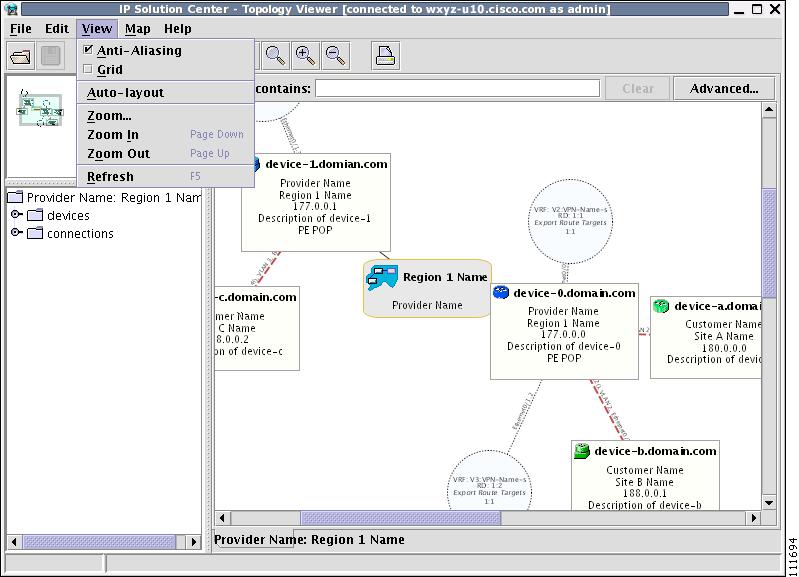The width and height of the screenshot is (799, 577).
Task: Click the Region 1 Name cloud icon
Action: [x=382, y=278]
